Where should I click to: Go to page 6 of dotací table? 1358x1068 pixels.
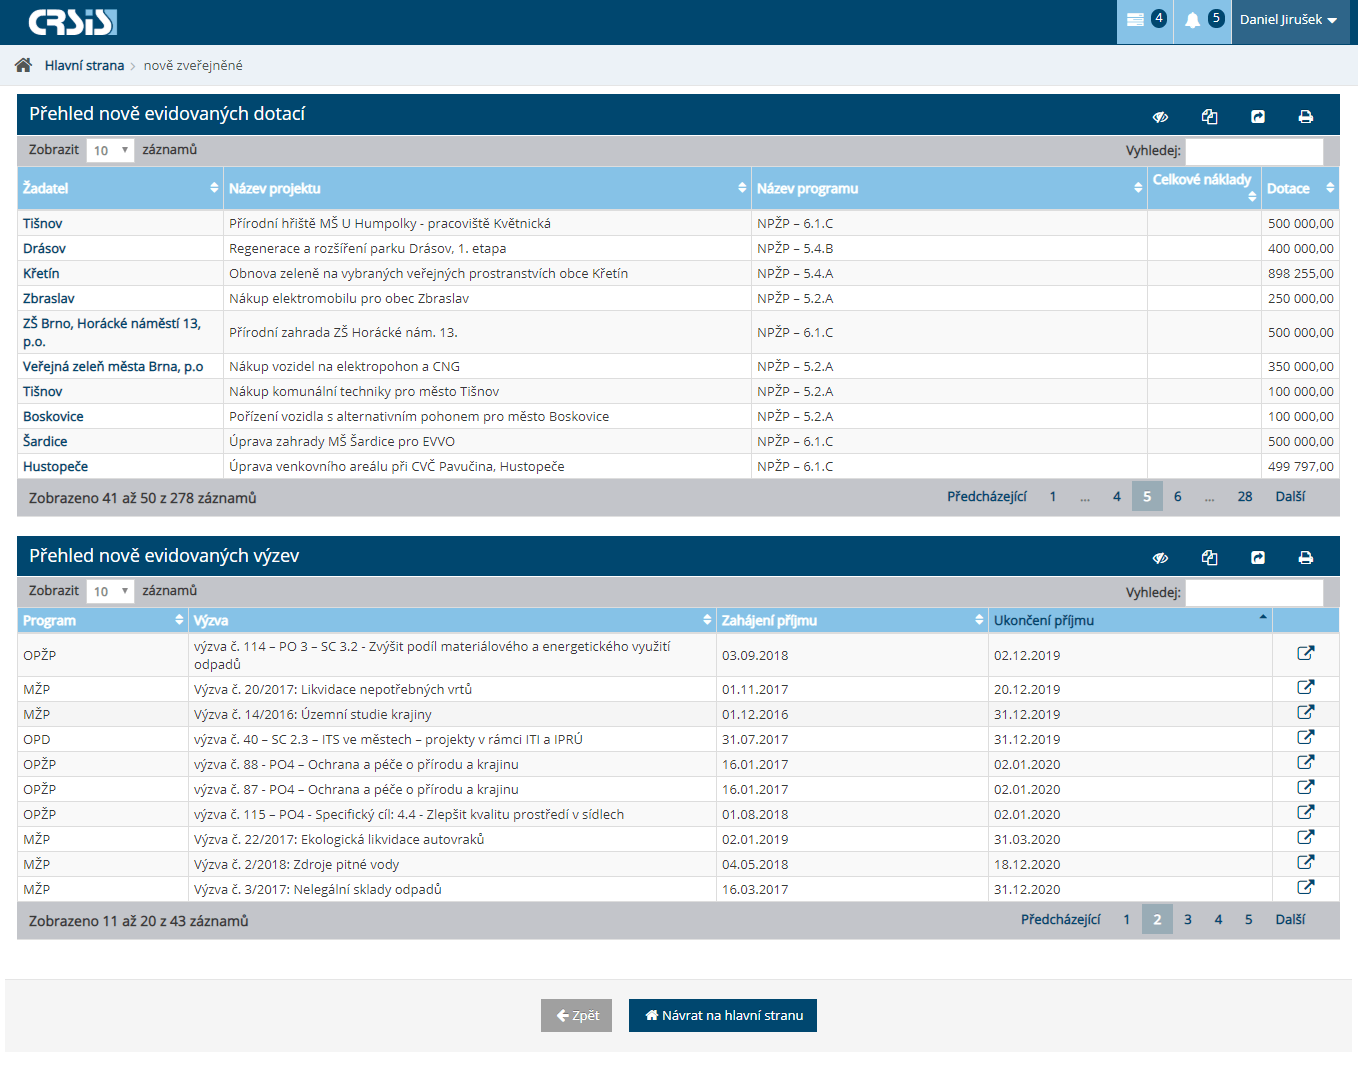click(x=1177, y=497)
